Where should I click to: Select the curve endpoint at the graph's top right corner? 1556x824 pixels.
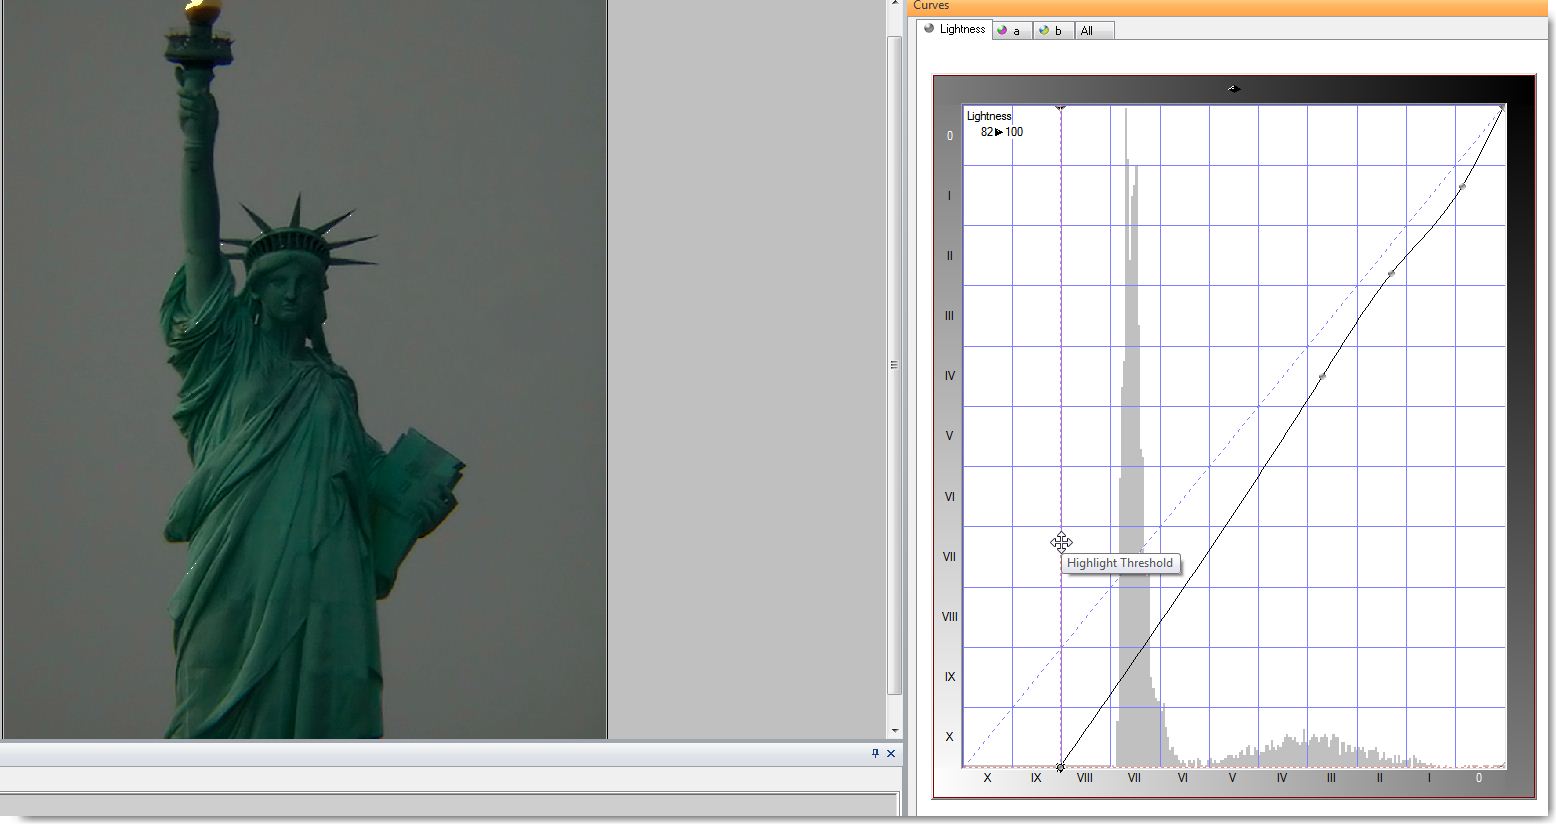coord(1502,107)
